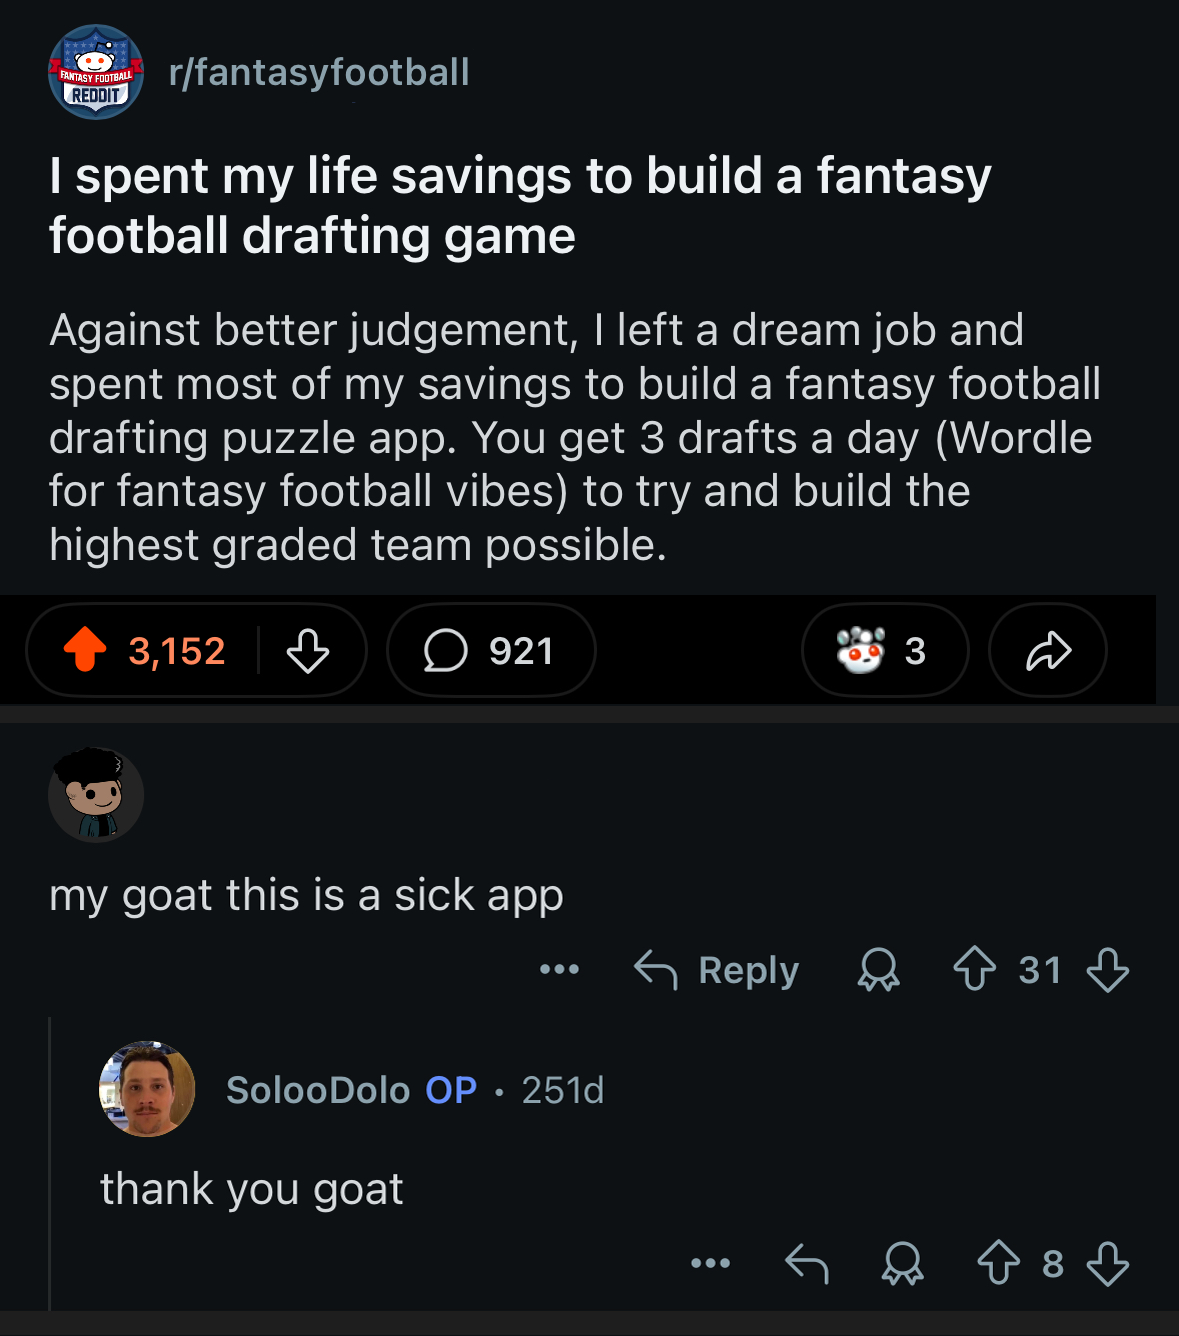Open the first commenter's avatar
1179x1336 pixels.
coord(96,795)
